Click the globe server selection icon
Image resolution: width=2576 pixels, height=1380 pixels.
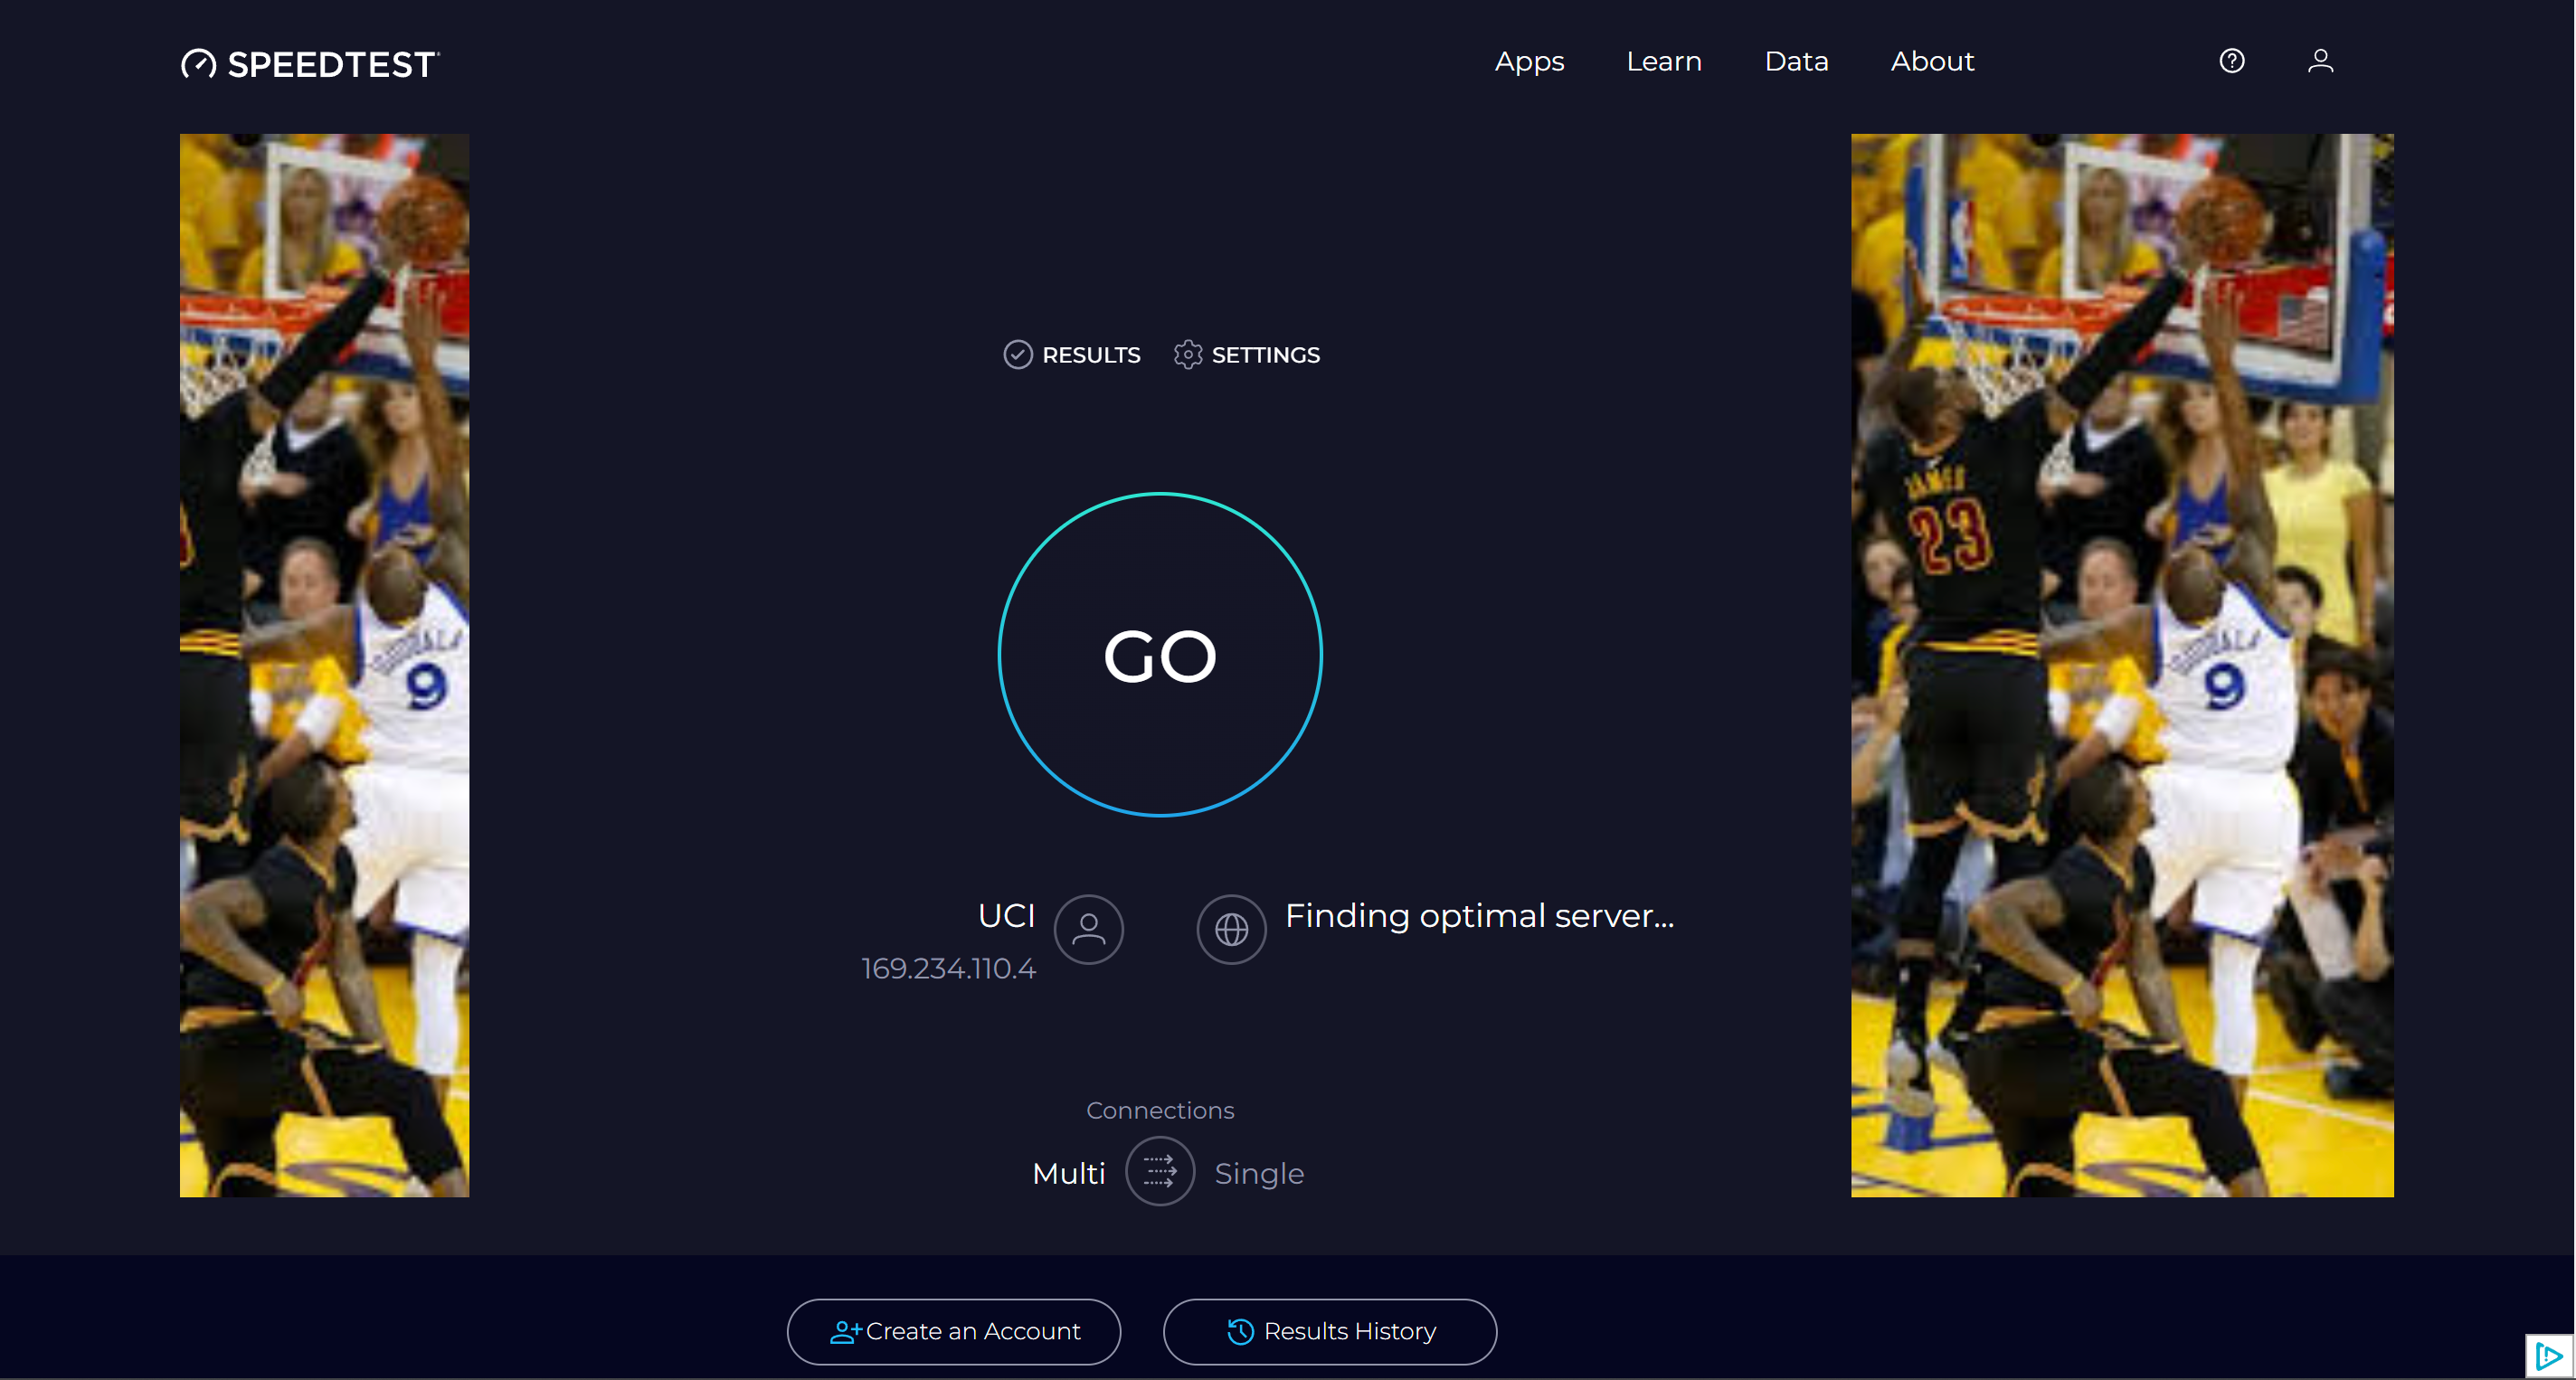[1231, 929]
